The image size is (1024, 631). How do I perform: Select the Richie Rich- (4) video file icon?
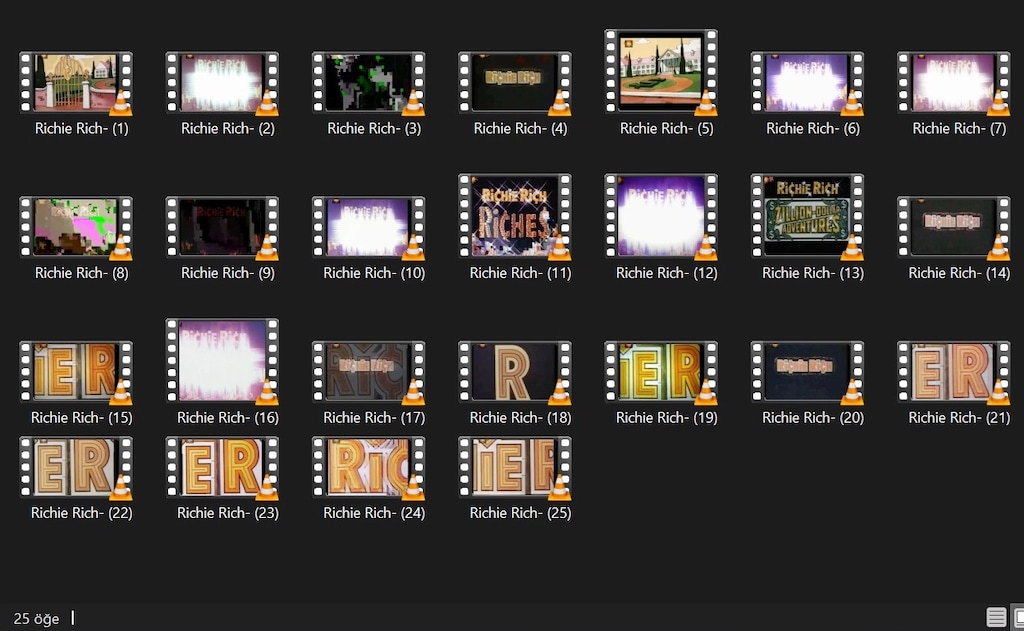pos(515,82)
